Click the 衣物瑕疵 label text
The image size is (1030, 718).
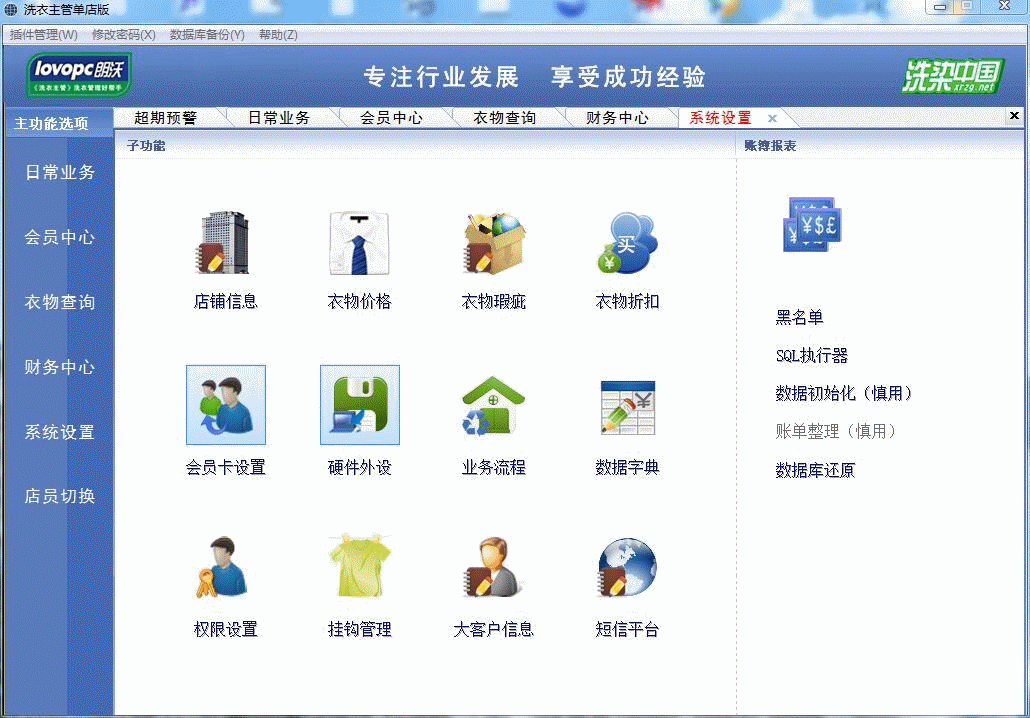click(493, 302)
